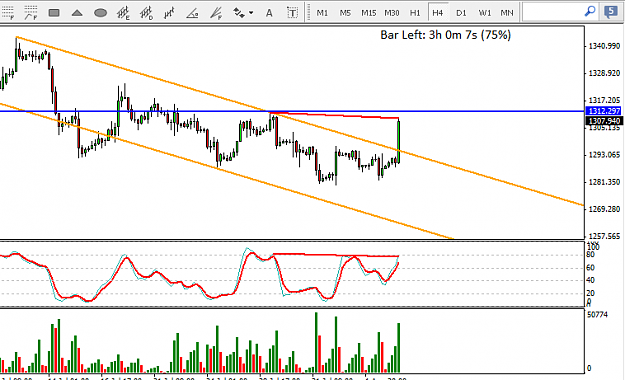The width and height of the screenshot is (625, 380).
Task: Switch chart to M30 timeframe
Action: pos(391,13)
